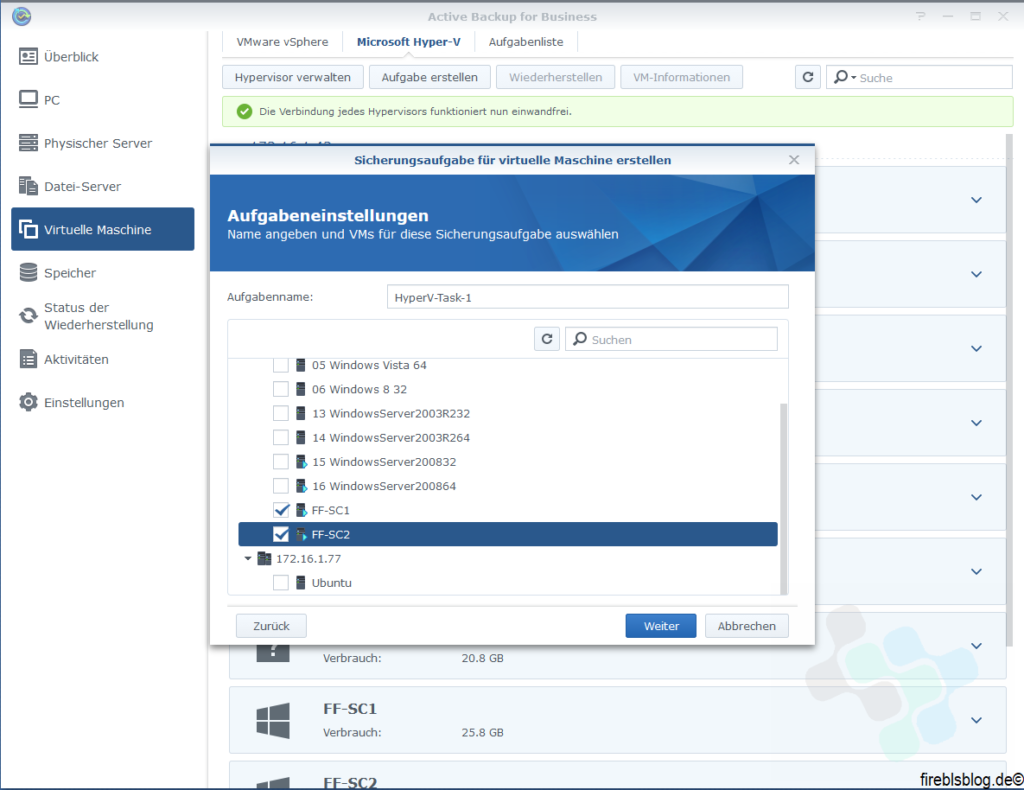Image resolution: width=1024 pixels, height=790 pixels.
Task: Close the Sicherungsaufgabe dialog with X
Action: pyautogui.click(x=794, y=160)
